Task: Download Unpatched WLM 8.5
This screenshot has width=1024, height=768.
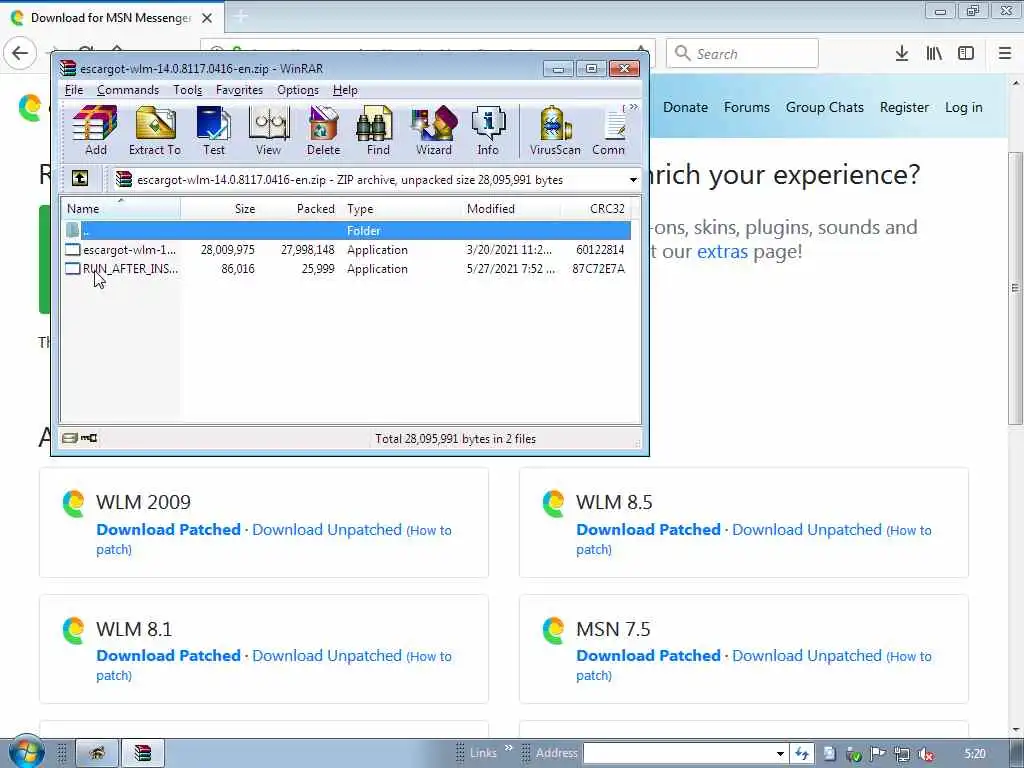Action: pyautogui.click(x=807, y=530)
